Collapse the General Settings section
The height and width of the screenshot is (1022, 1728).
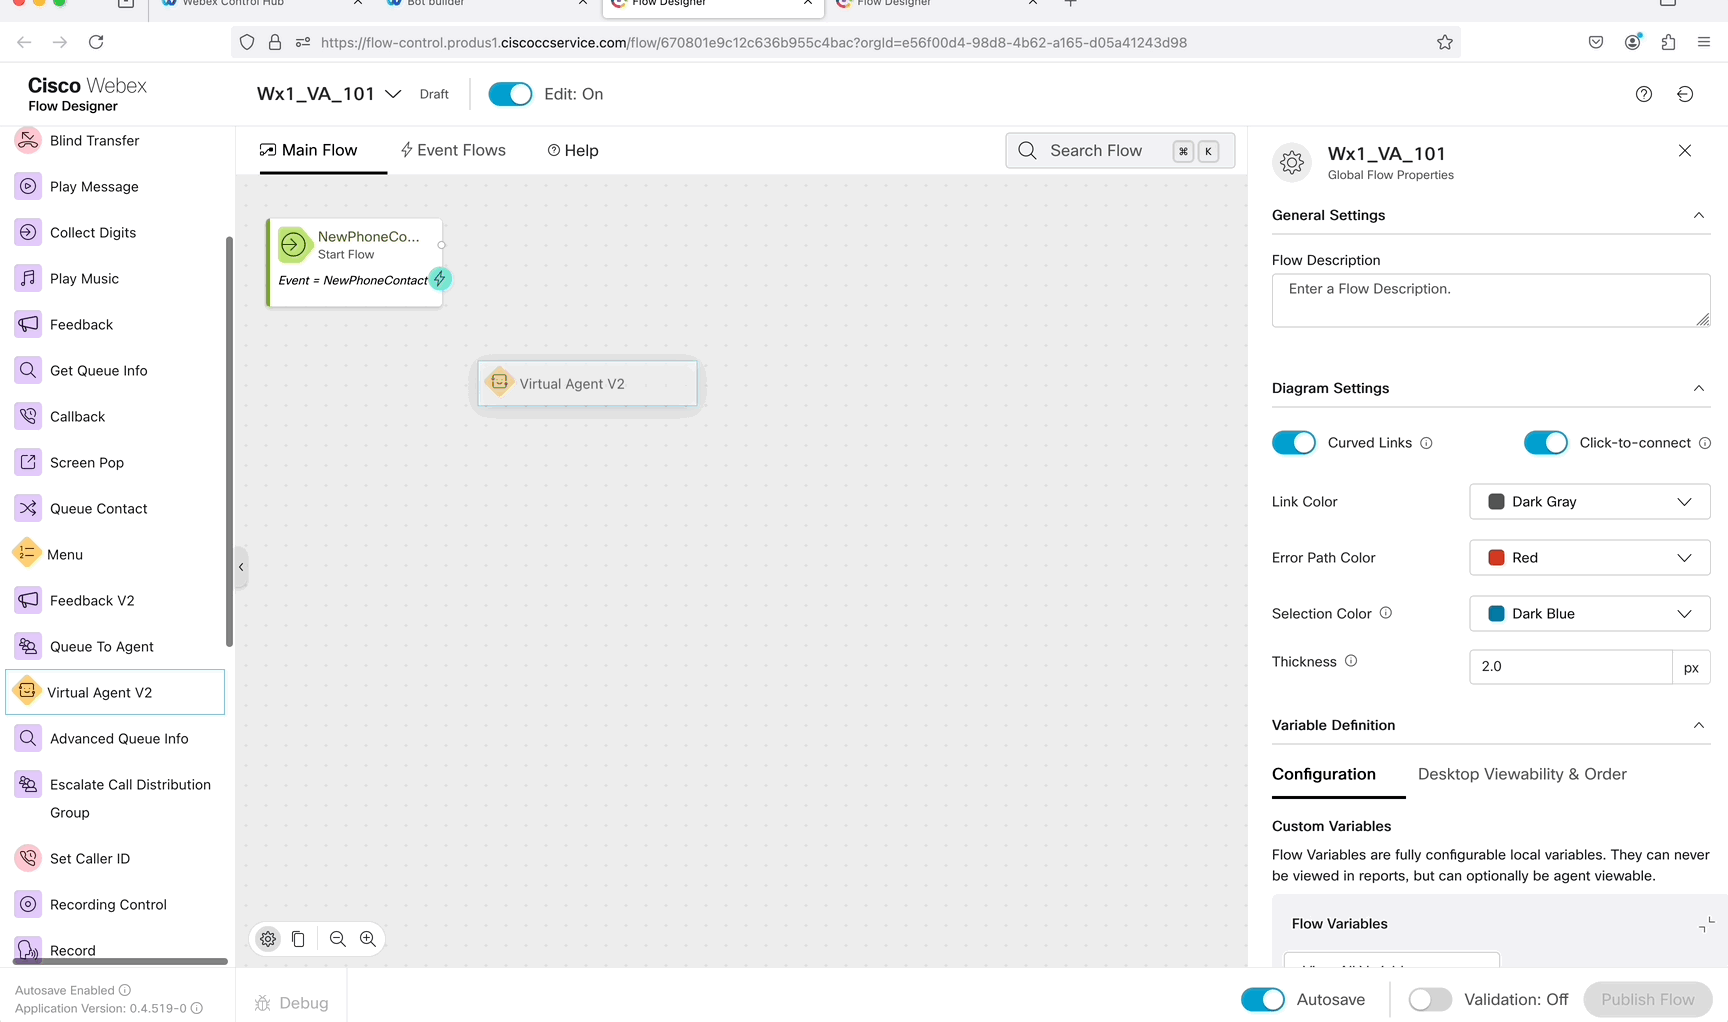click(x=1698, y=215)
